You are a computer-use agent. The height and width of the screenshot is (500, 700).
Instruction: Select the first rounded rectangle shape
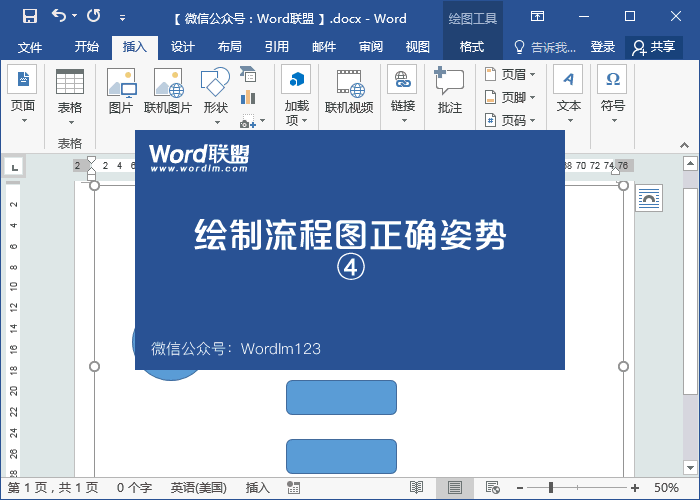pos(341,397)
